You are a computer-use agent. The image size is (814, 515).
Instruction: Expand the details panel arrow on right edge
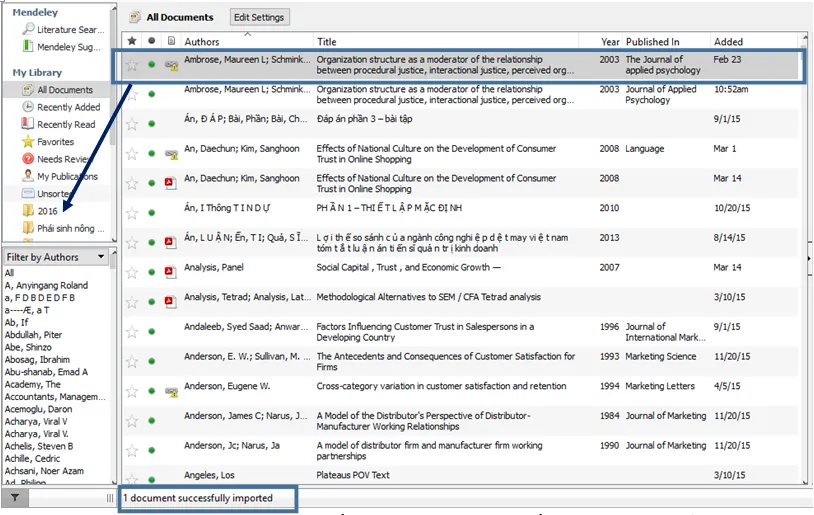point(809,258)
